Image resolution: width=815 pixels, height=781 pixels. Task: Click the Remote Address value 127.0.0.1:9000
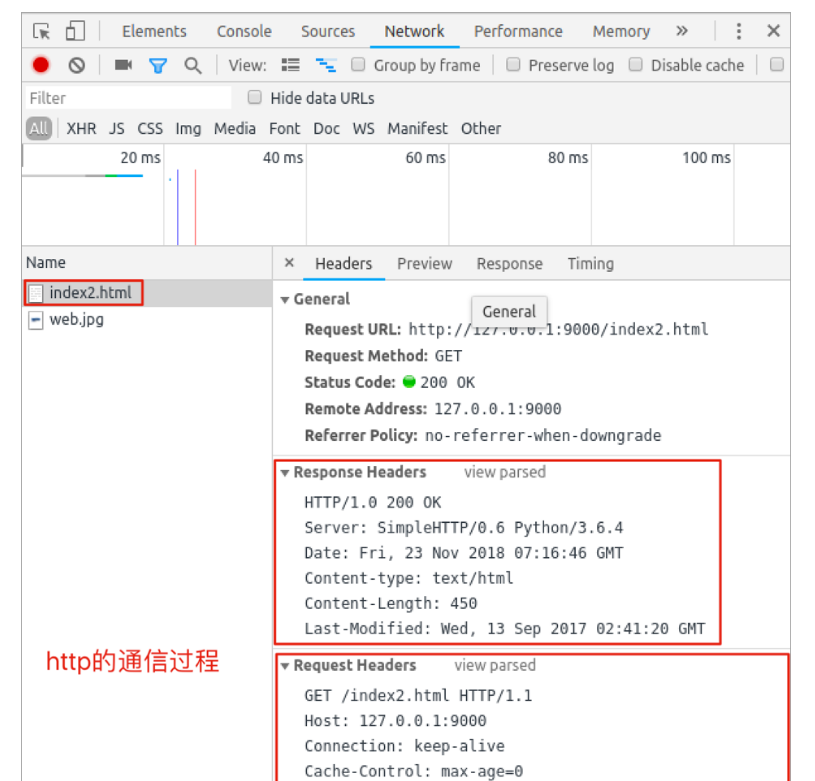[497, 409]
